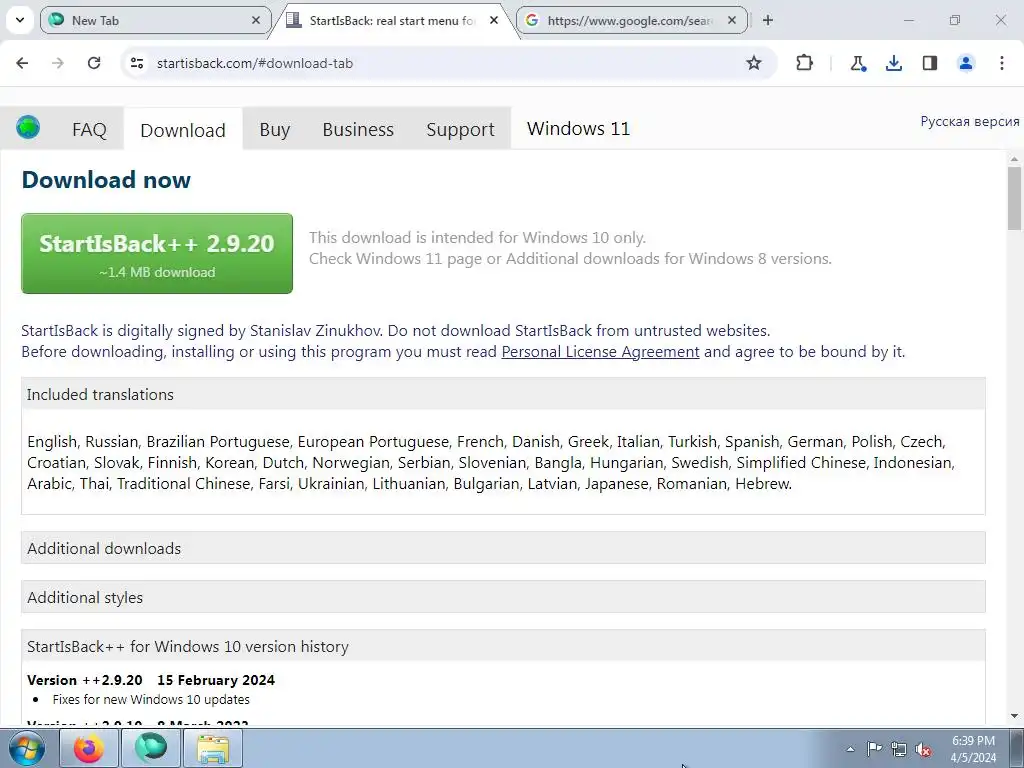Go to the Windows 11 page
This screenshot has height=768, width=1024.
[578, 129]
